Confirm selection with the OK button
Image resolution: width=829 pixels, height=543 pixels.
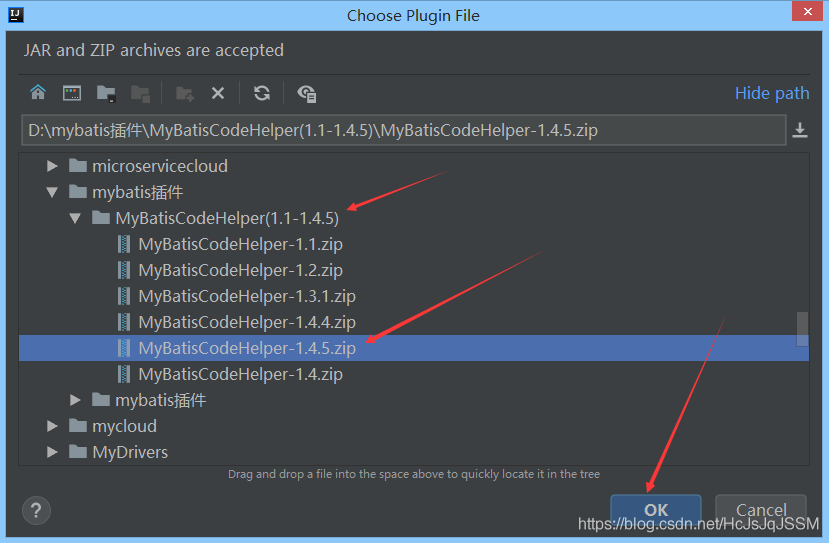[656, 510]
